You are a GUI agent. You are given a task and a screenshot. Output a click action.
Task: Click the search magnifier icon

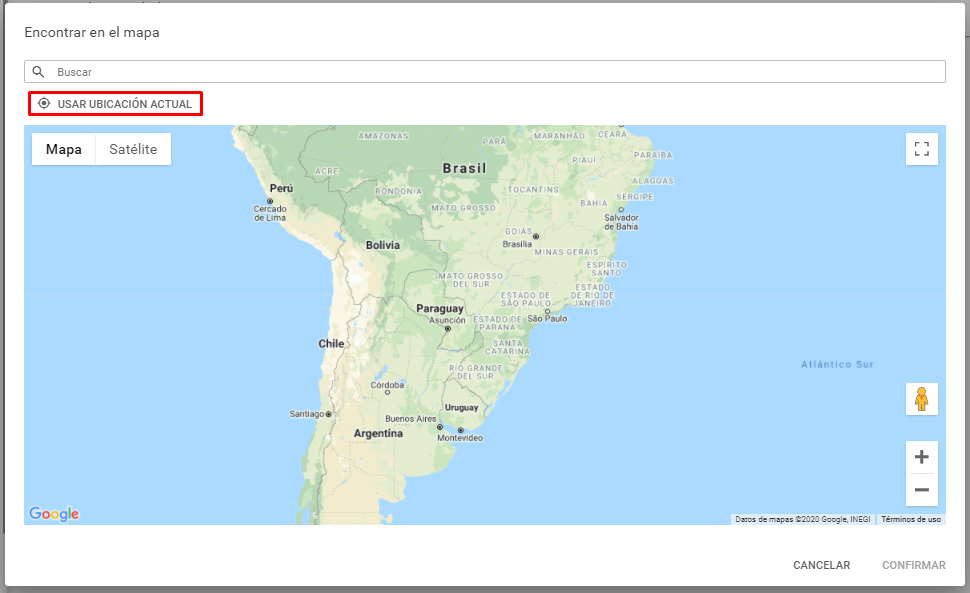pyautogui.click(x=38, y=72)
